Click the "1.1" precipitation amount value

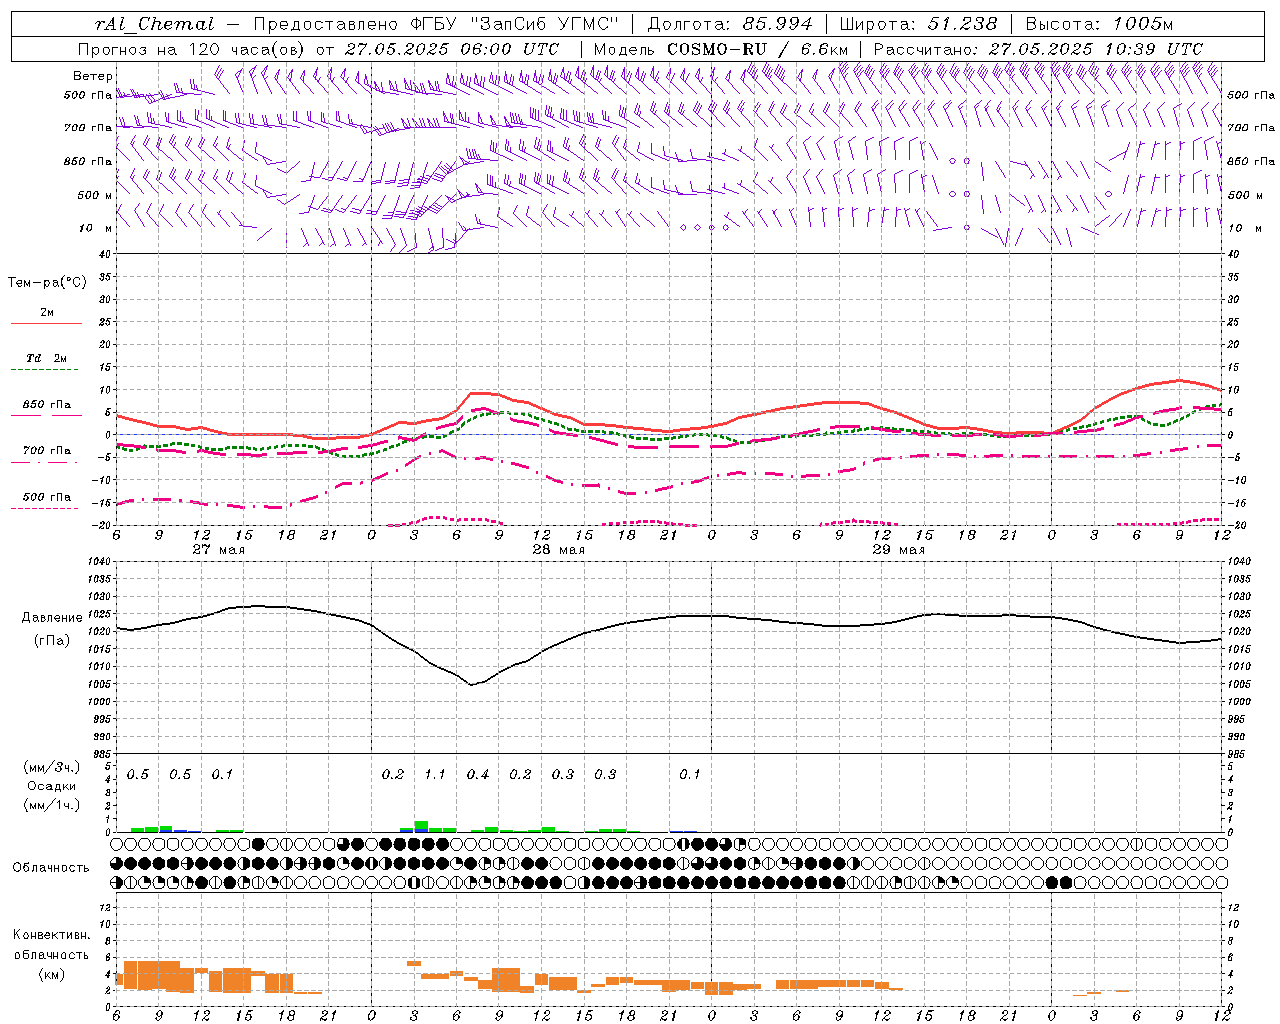pyautogui.click(x=435, y=775)
